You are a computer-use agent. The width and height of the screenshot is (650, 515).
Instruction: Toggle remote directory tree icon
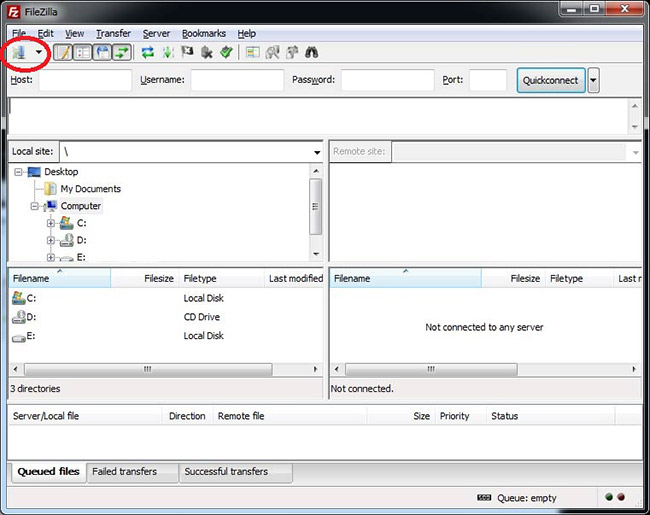tap(102, 53)
